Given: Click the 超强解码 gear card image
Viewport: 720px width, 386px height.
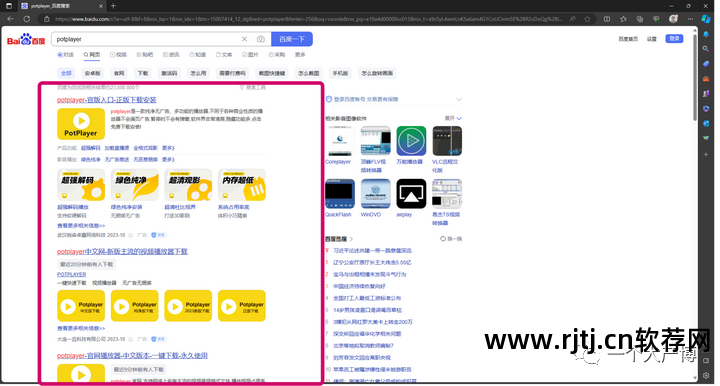Looking at the screenshot, I should (81, 185).
